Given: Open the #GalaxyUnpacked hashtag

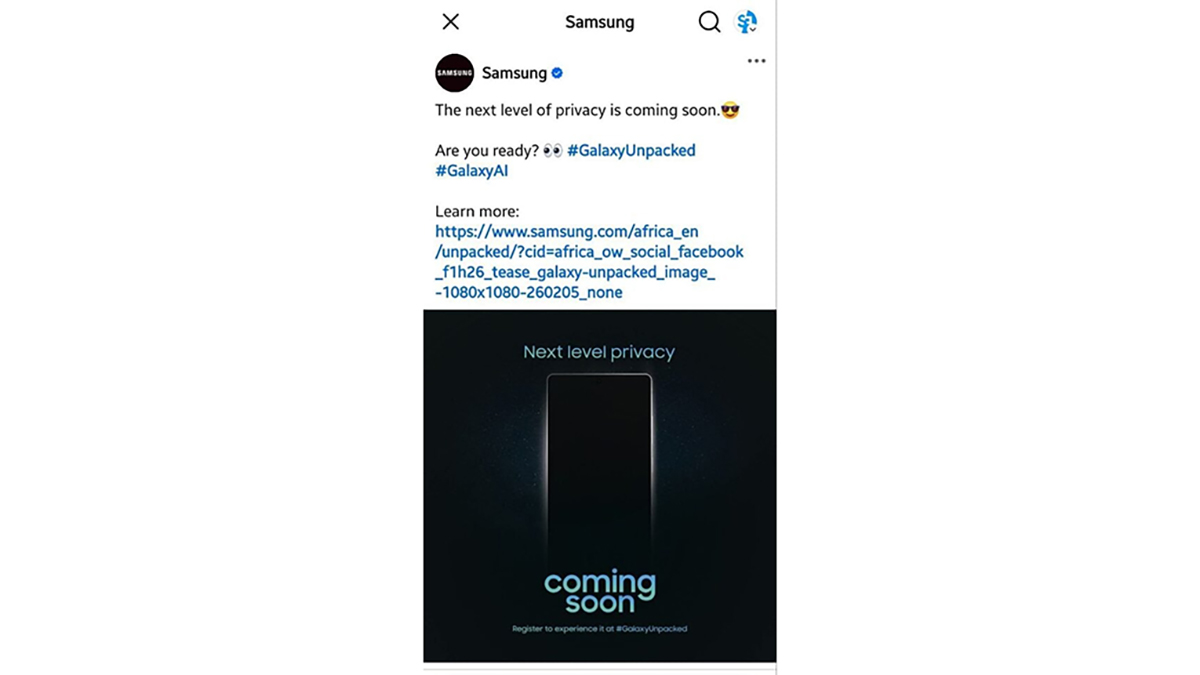Looking at the screenshot, I should (631, 150).
